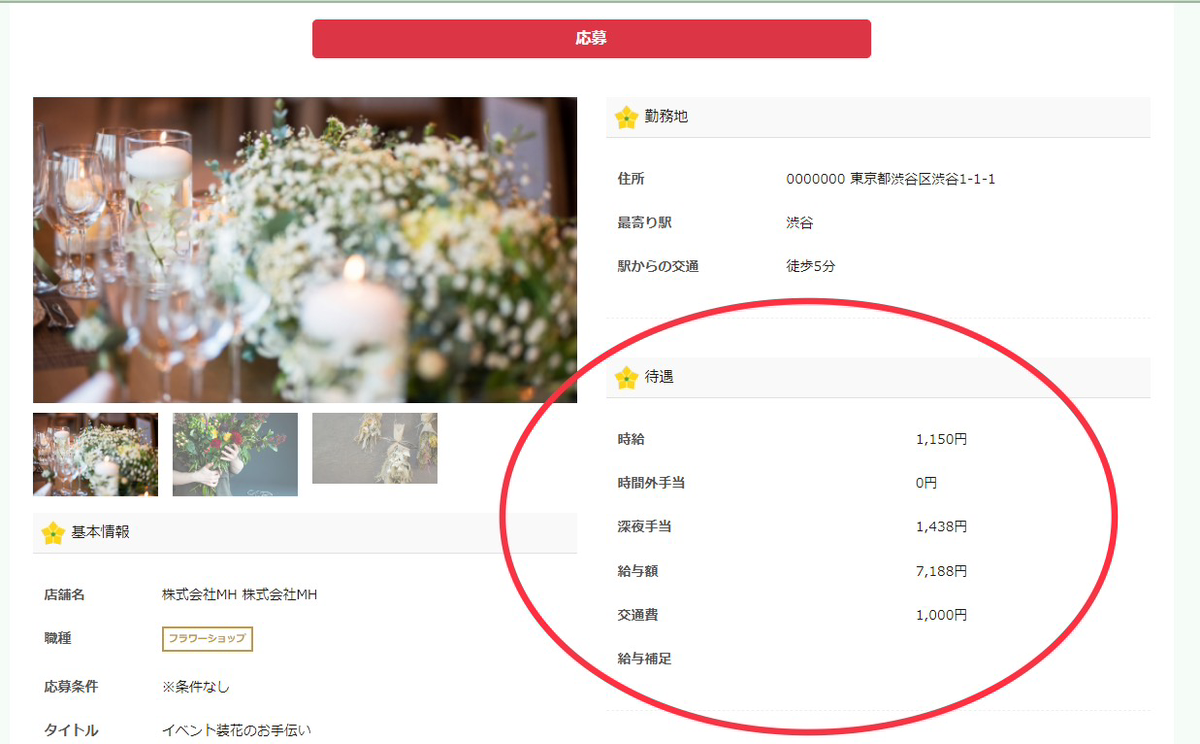Click the red 応募 apply button

pos(591,39)
